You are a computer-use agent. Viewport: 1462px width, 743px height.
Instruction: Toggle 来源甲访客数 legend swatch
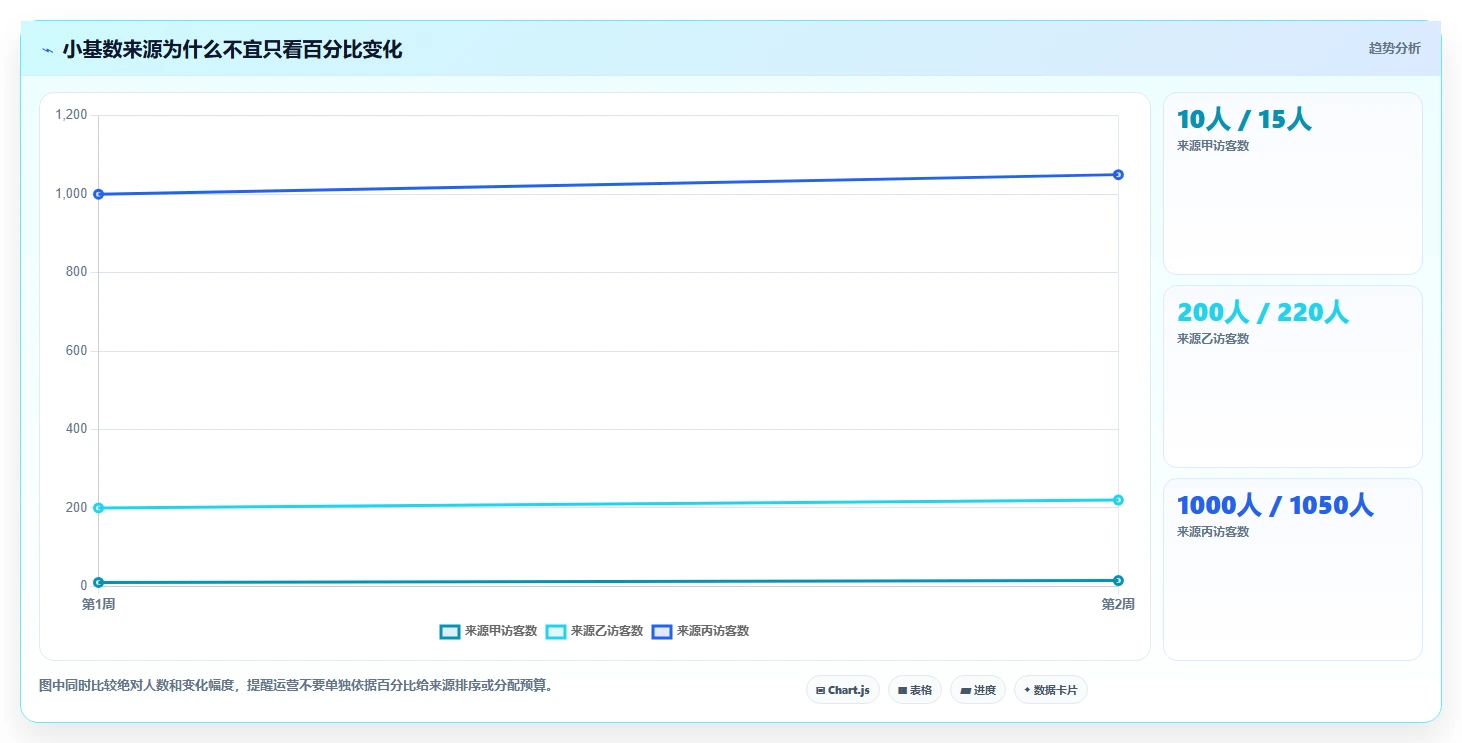(x=450, y=632)
